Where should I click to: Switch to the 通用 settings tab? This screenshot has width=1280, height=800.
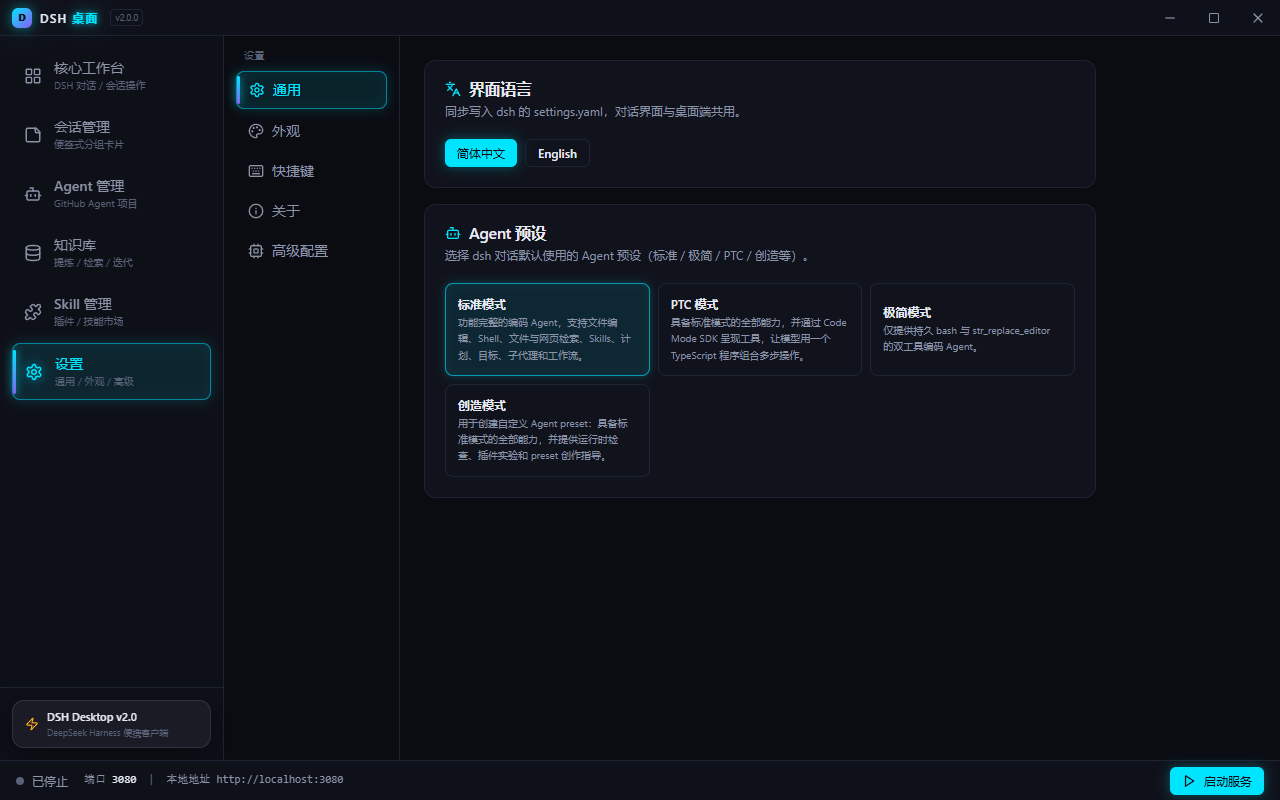tap(312, 90)
